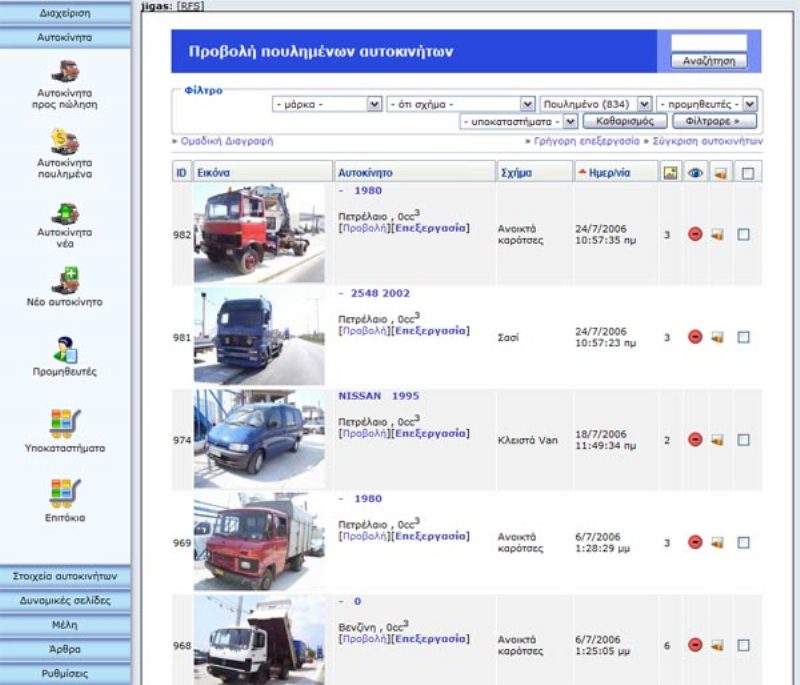
Task: Open the υποκαταστήματα dropdown filter
Action: (x=518, y=121)
